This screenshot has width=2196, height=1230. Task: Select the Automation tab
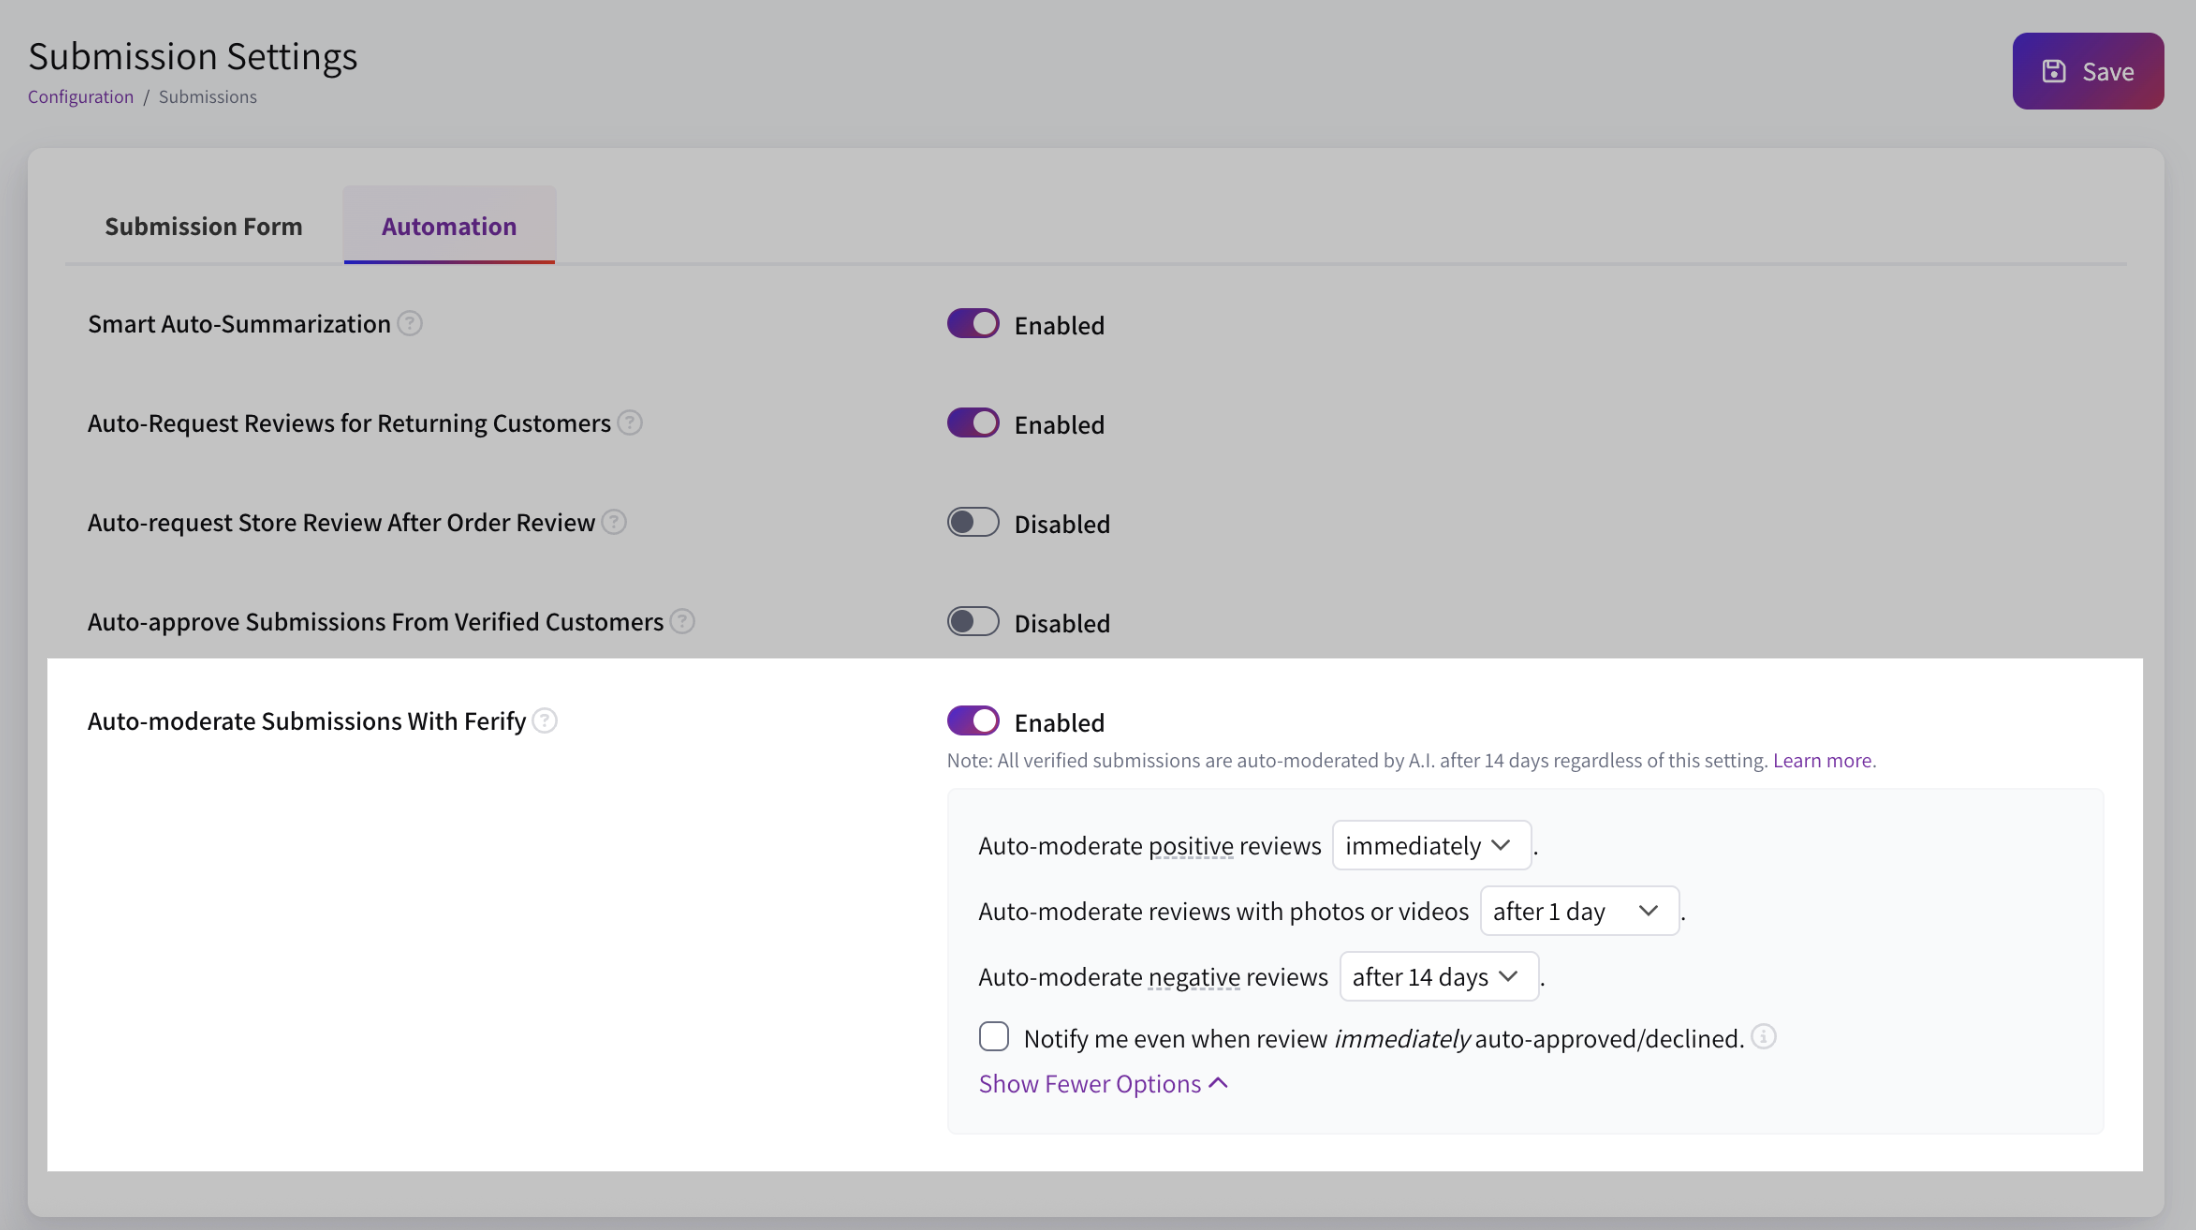449,226
